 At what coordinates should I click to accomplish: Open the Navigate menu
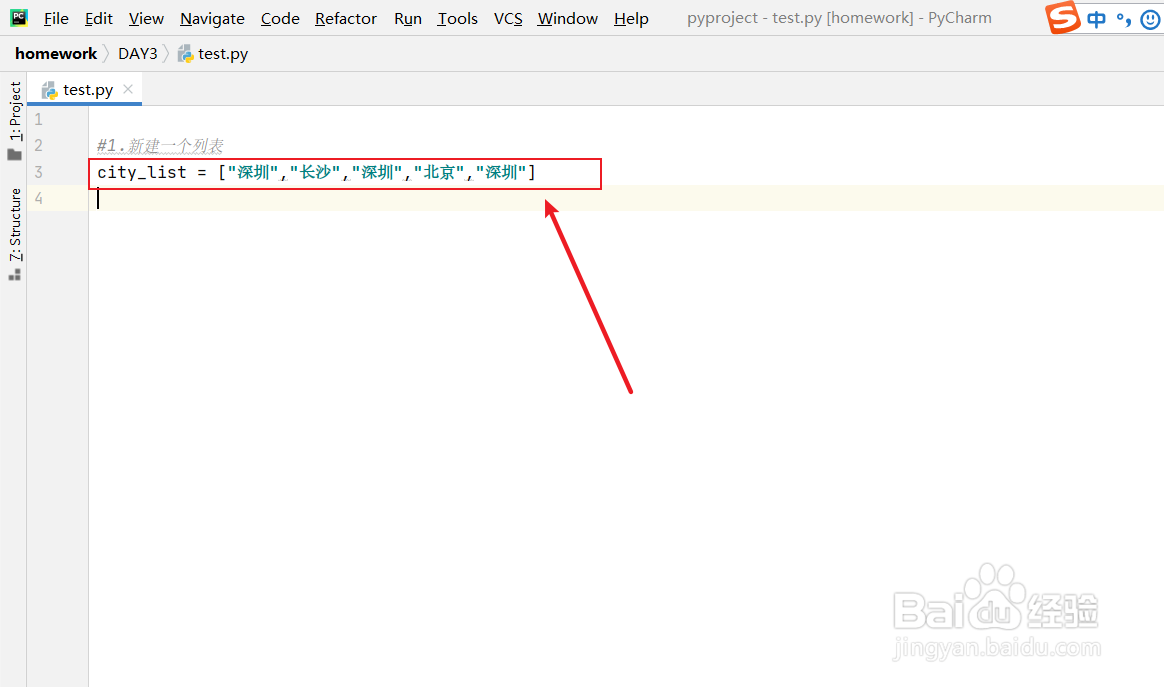click(x=212, y=19)
